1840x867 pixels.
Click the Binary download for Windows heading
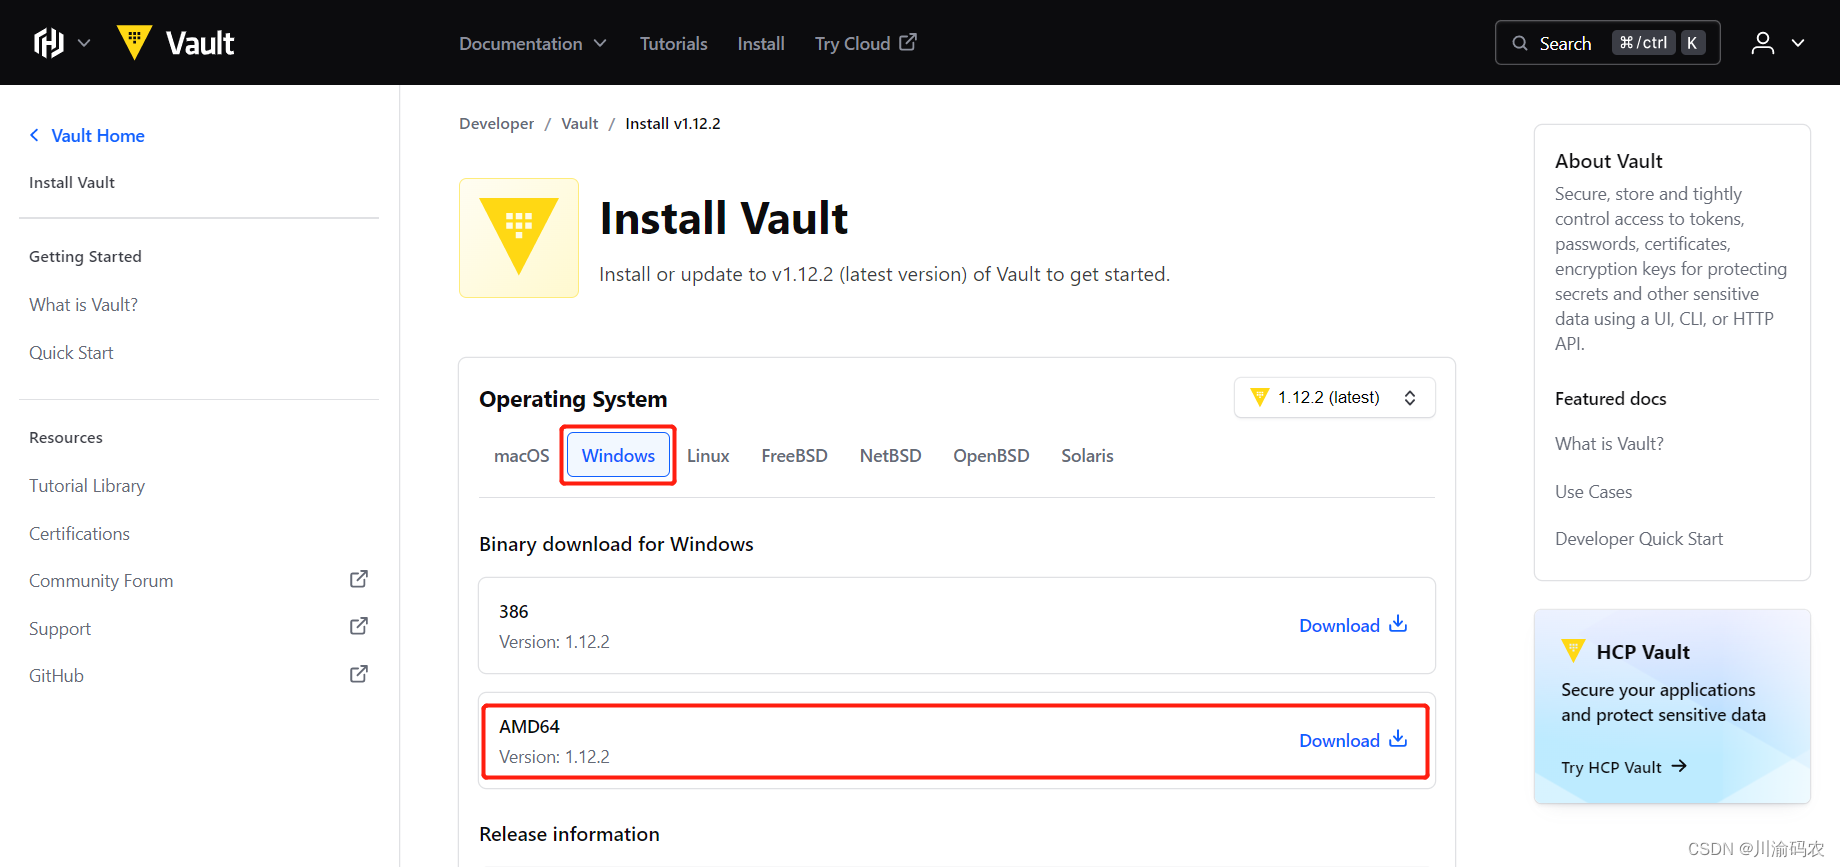[x=616, y=544]
